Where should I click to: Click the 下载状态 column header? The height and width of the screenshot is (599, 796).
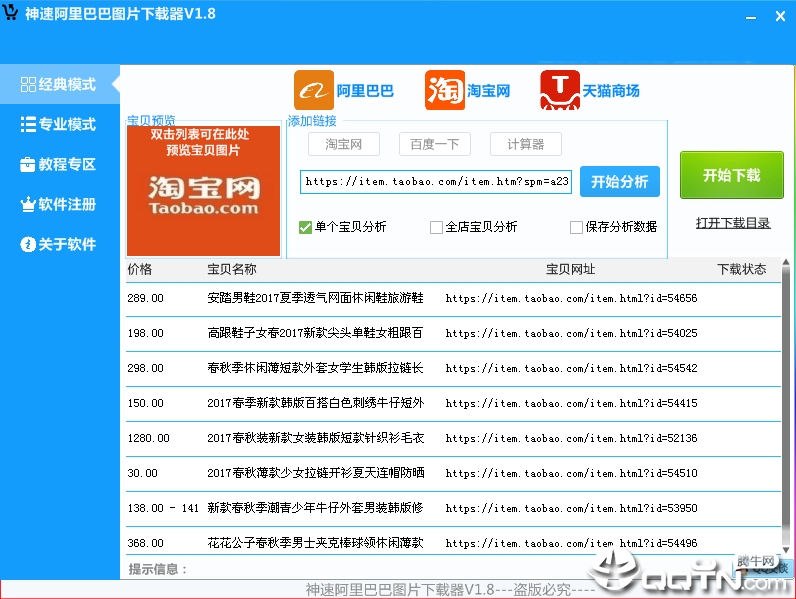tap(742, 269)
